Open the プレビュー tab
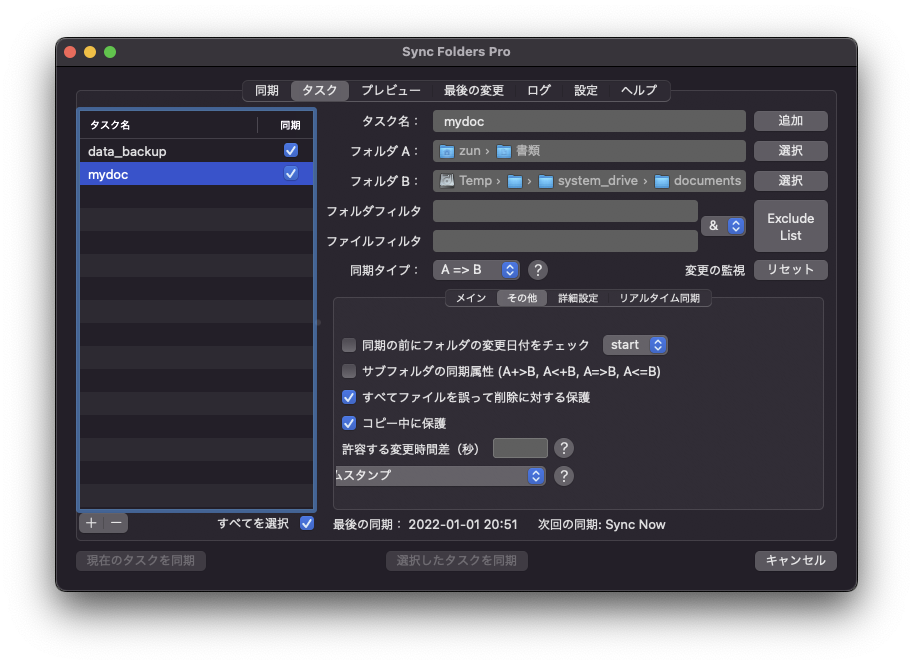The height and width of the screenshot is (665, 913). 391,91
